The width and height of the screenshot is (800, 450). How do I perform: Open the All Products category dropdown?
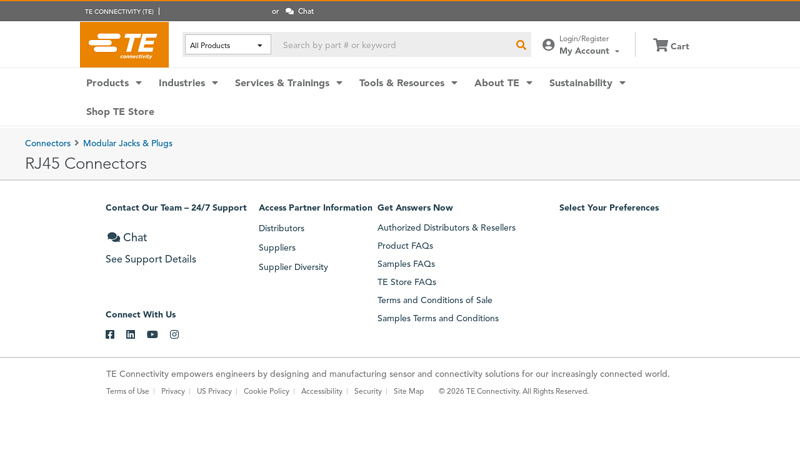point(227,45)
